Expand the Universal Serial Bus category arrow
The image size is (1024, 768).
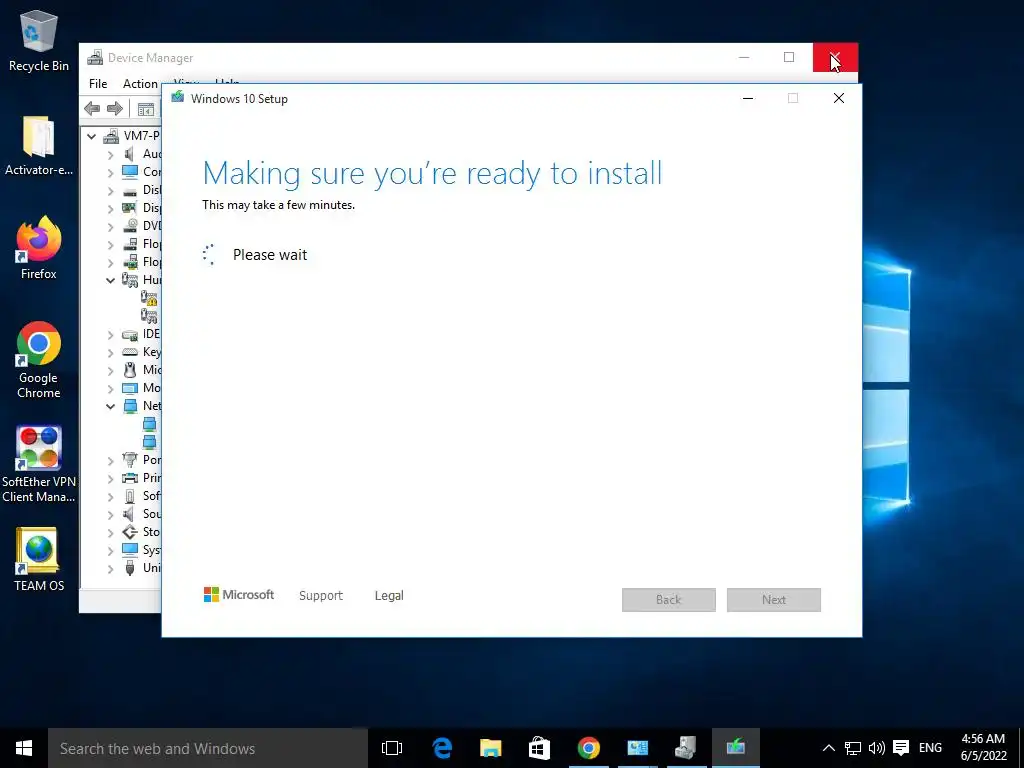pos(110,569)
